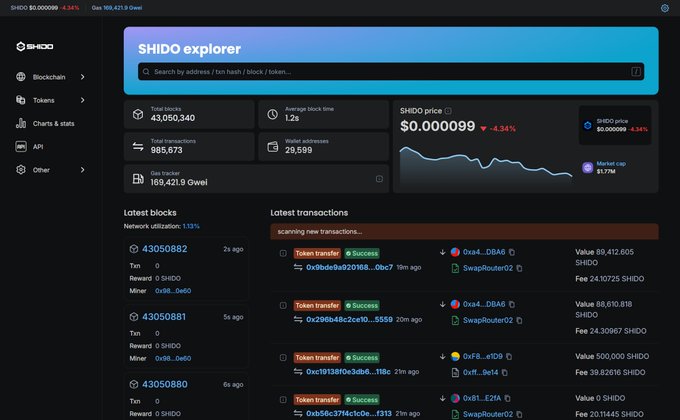Open SwapRouter02 in transaction 0x296b48c2ce10
This screenshot has height=420, width=680.
point(488,320)
